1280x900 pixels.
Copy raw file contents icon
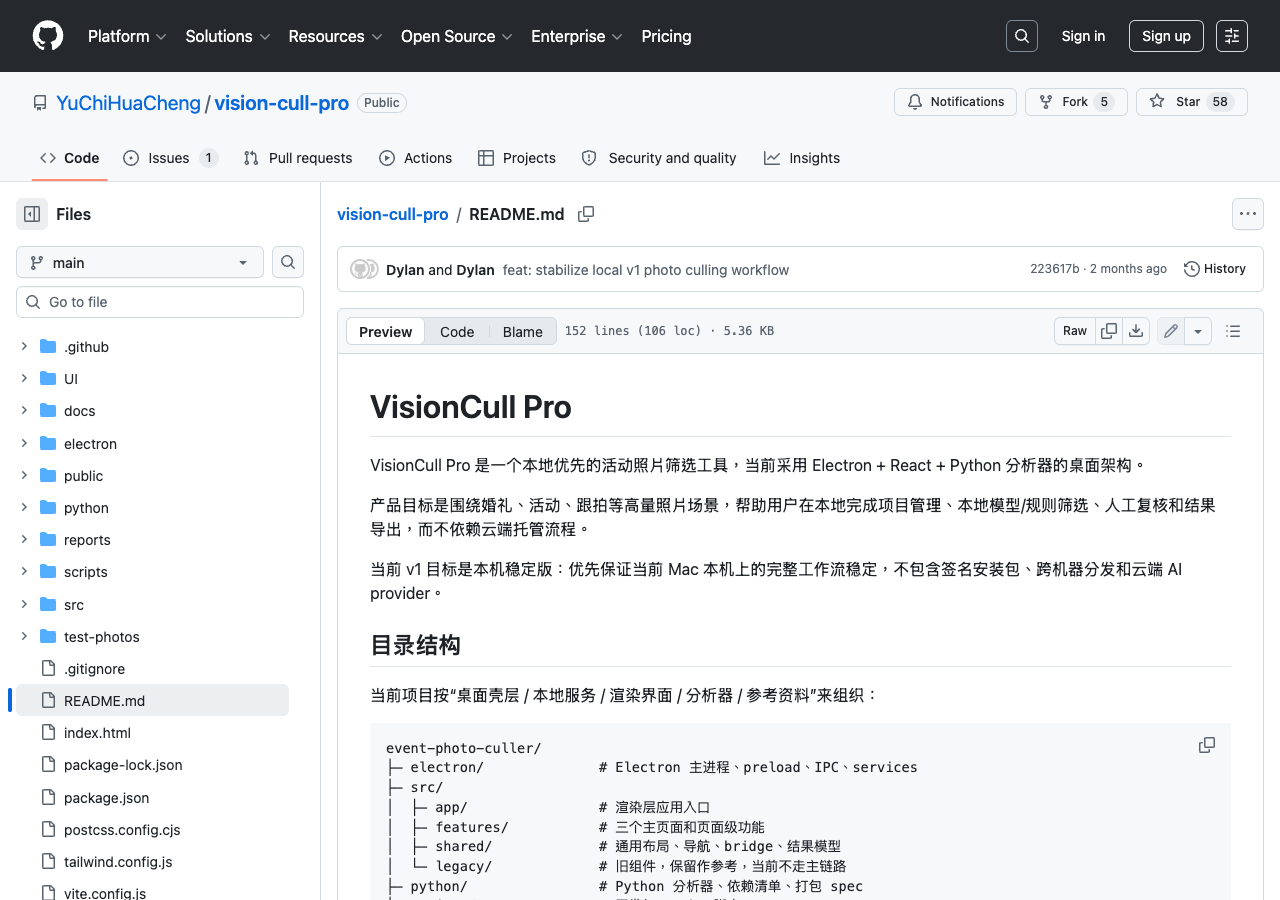(x=1109, y=331)
